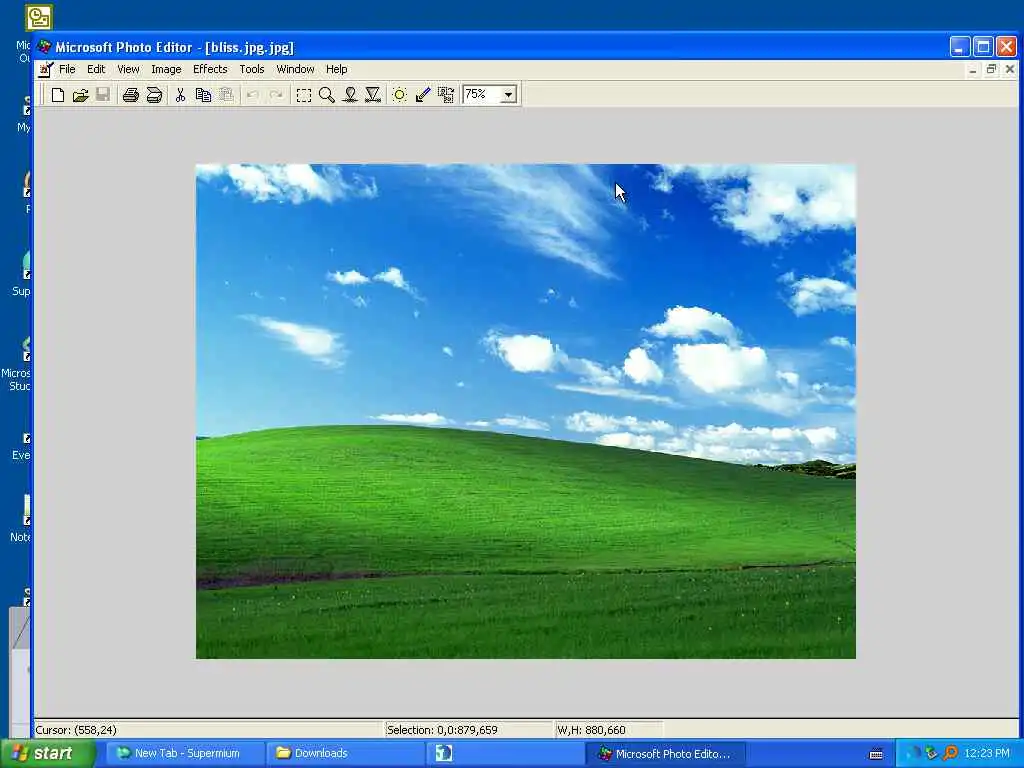Switch to New Tab - Supermium taskbar button
1024x768 pixels.
point(183,754)
